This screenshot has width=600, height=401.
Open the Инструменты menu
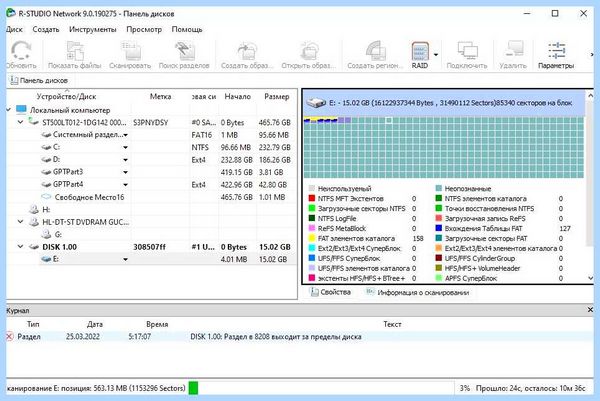point(93,29)
